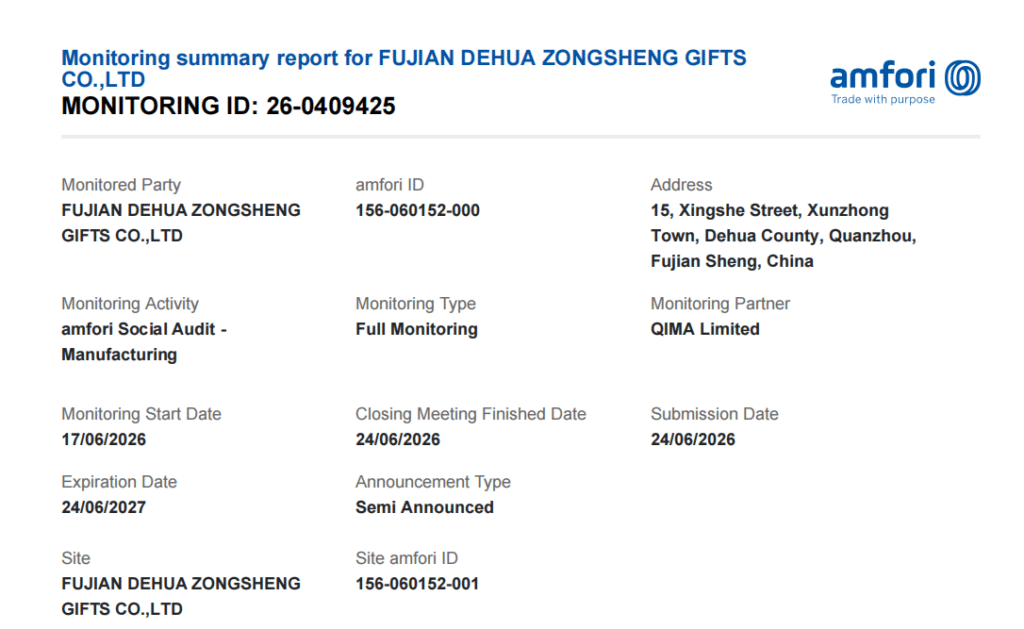The image size is (1024, 629).
Task: Click the Monitoring summary report title
Action: 404,69
